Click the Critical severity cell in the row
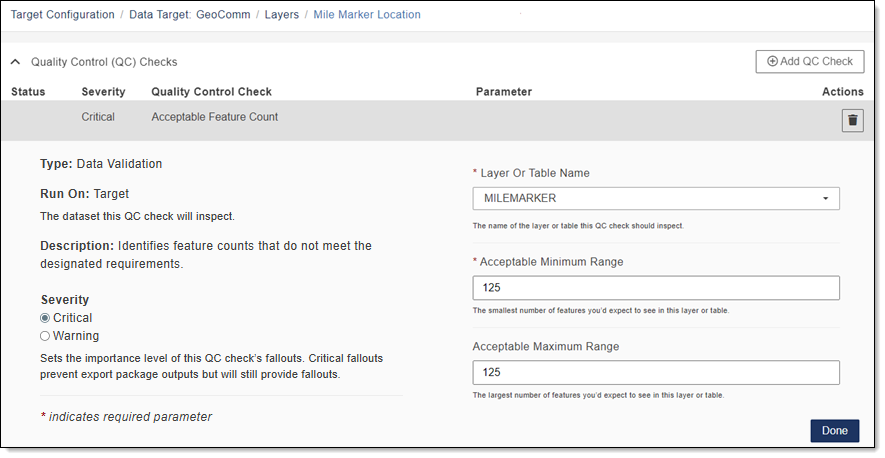This screenshot has height=458, width=885. pos(98,117)
